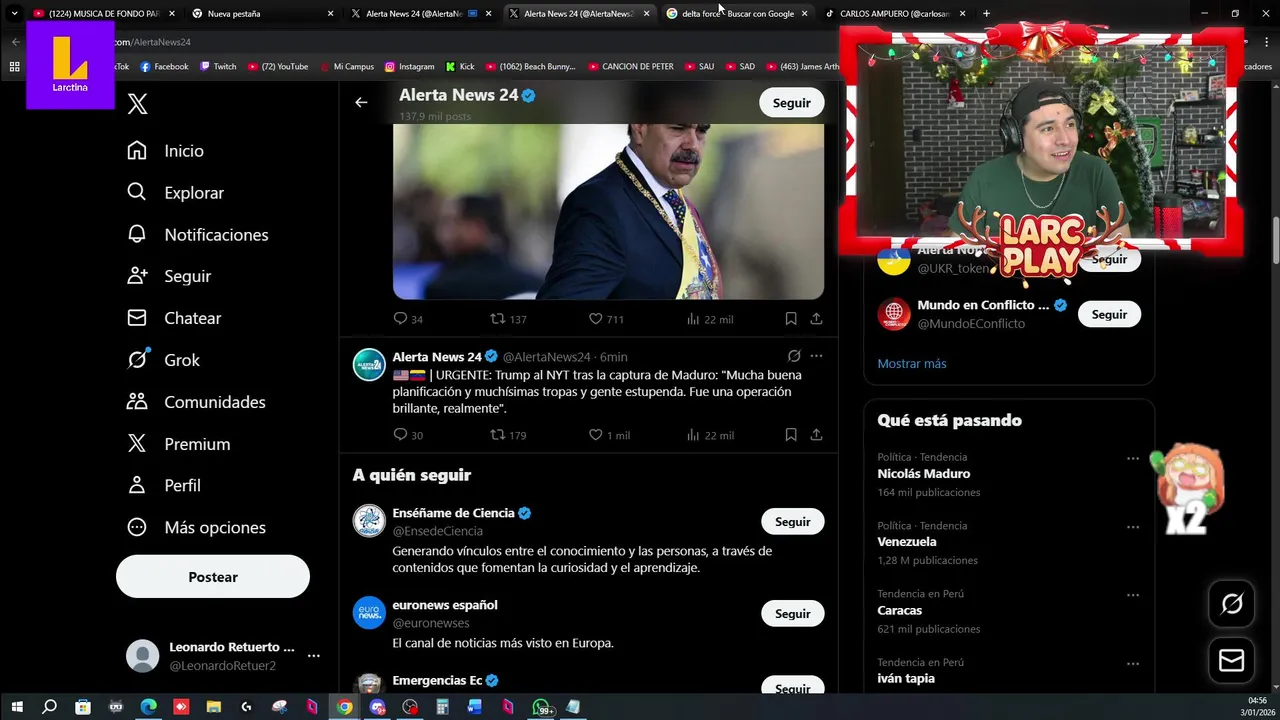Go back with profile header arrow
Screen dimensions: 1280x720
pos(361,102)
